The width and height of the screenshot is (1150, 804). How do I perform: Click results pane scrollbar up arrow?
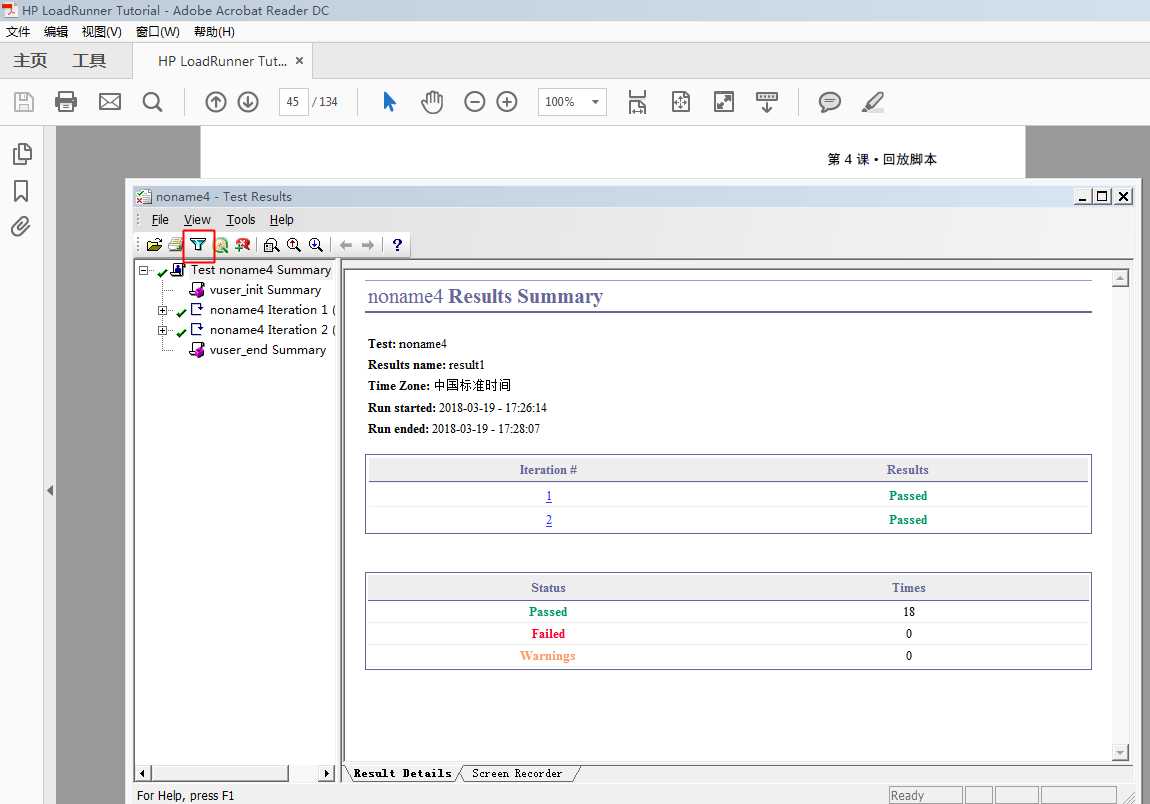[1120, 279]
